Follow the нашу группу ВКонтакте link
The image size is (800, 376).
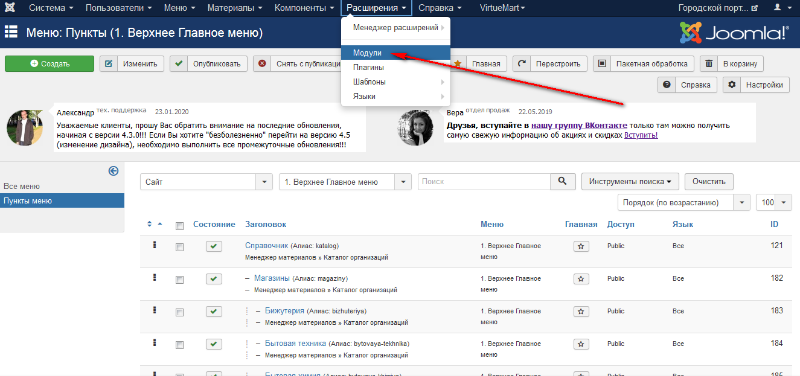(579, 125)
